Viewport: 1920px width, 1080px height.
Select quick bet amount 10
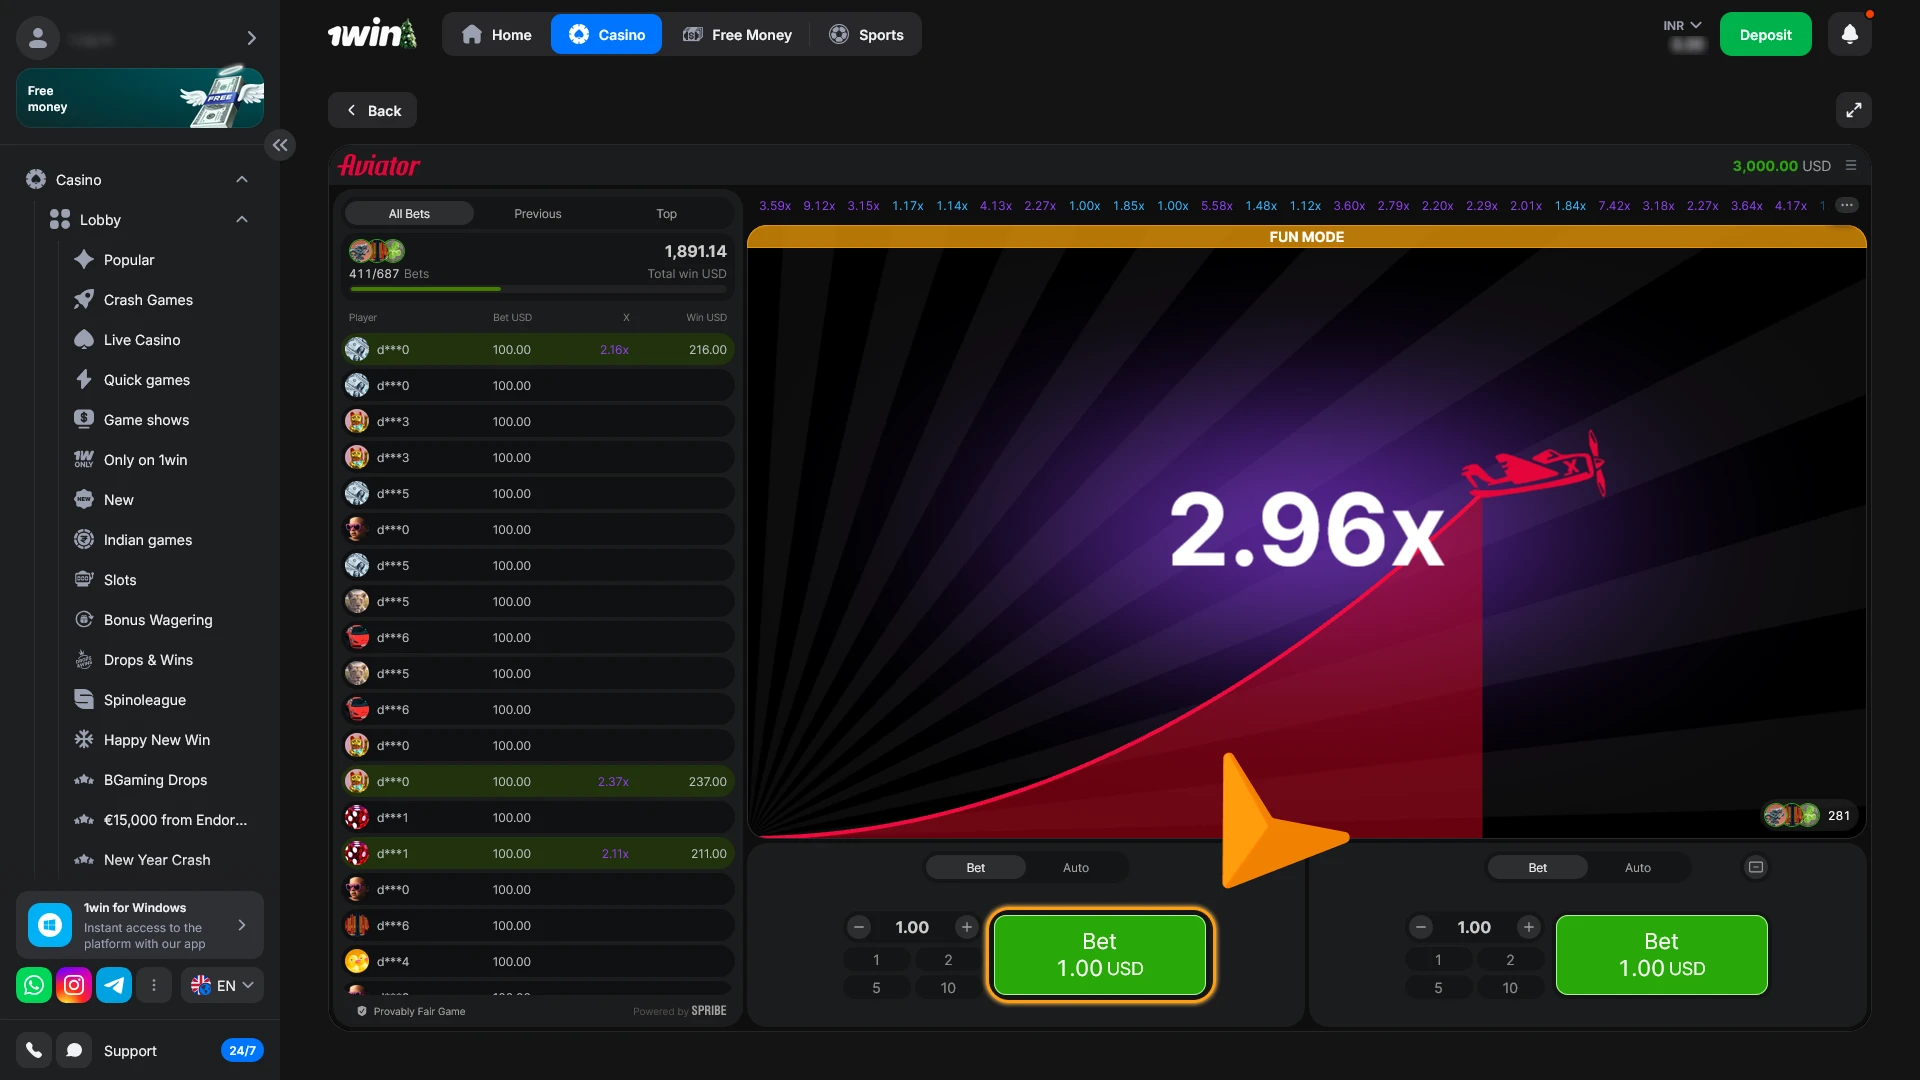tap(947, 987)
